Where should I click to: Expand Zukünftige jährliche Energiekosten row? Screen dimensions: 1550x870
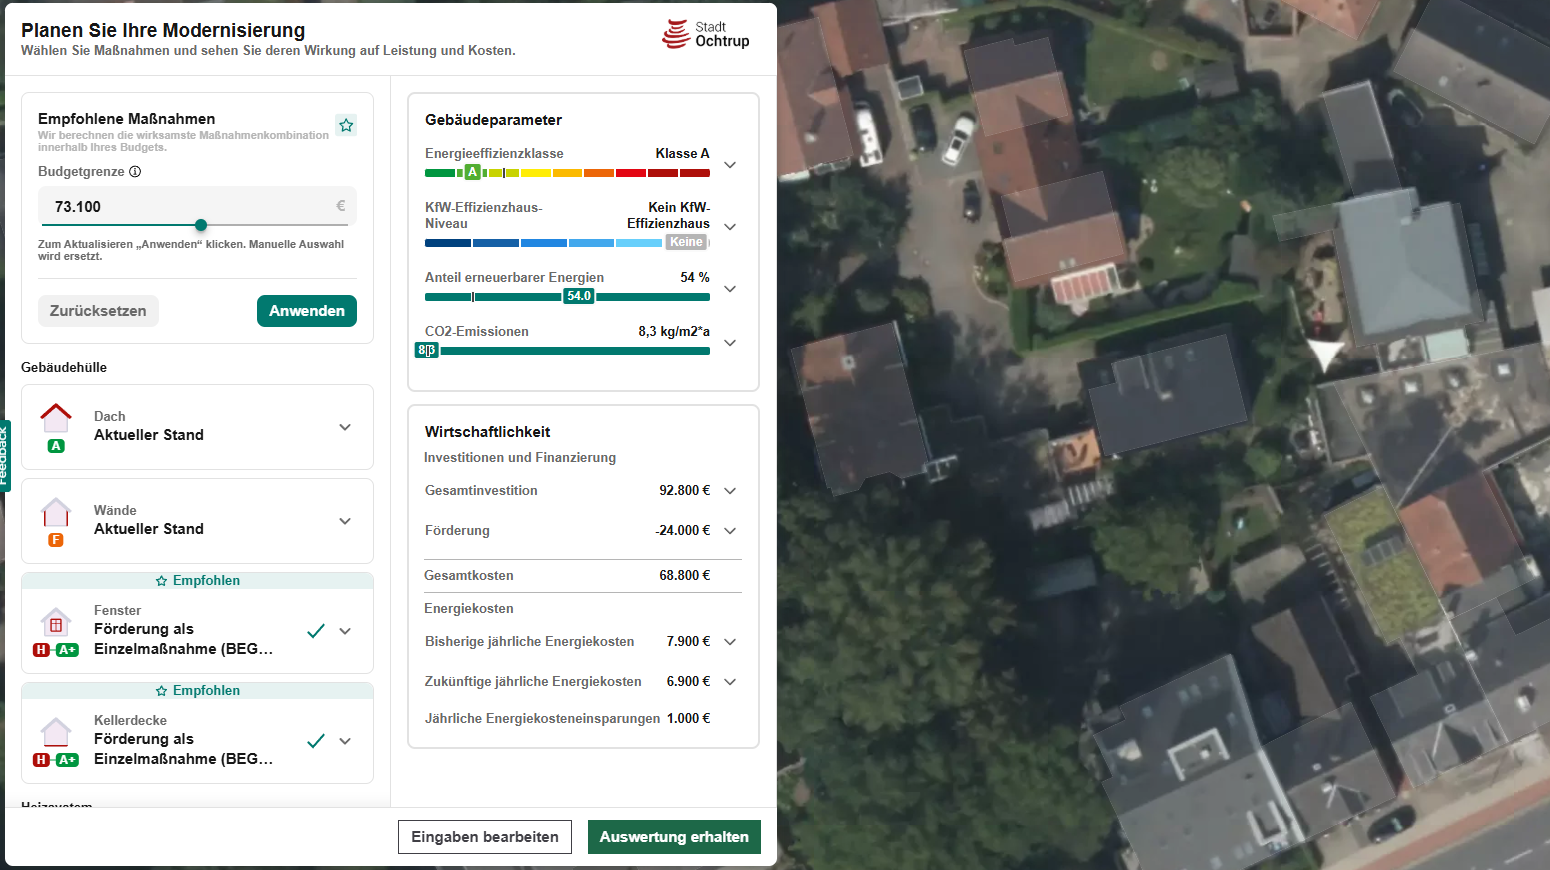pyautogui.click(x=730, y=682)
